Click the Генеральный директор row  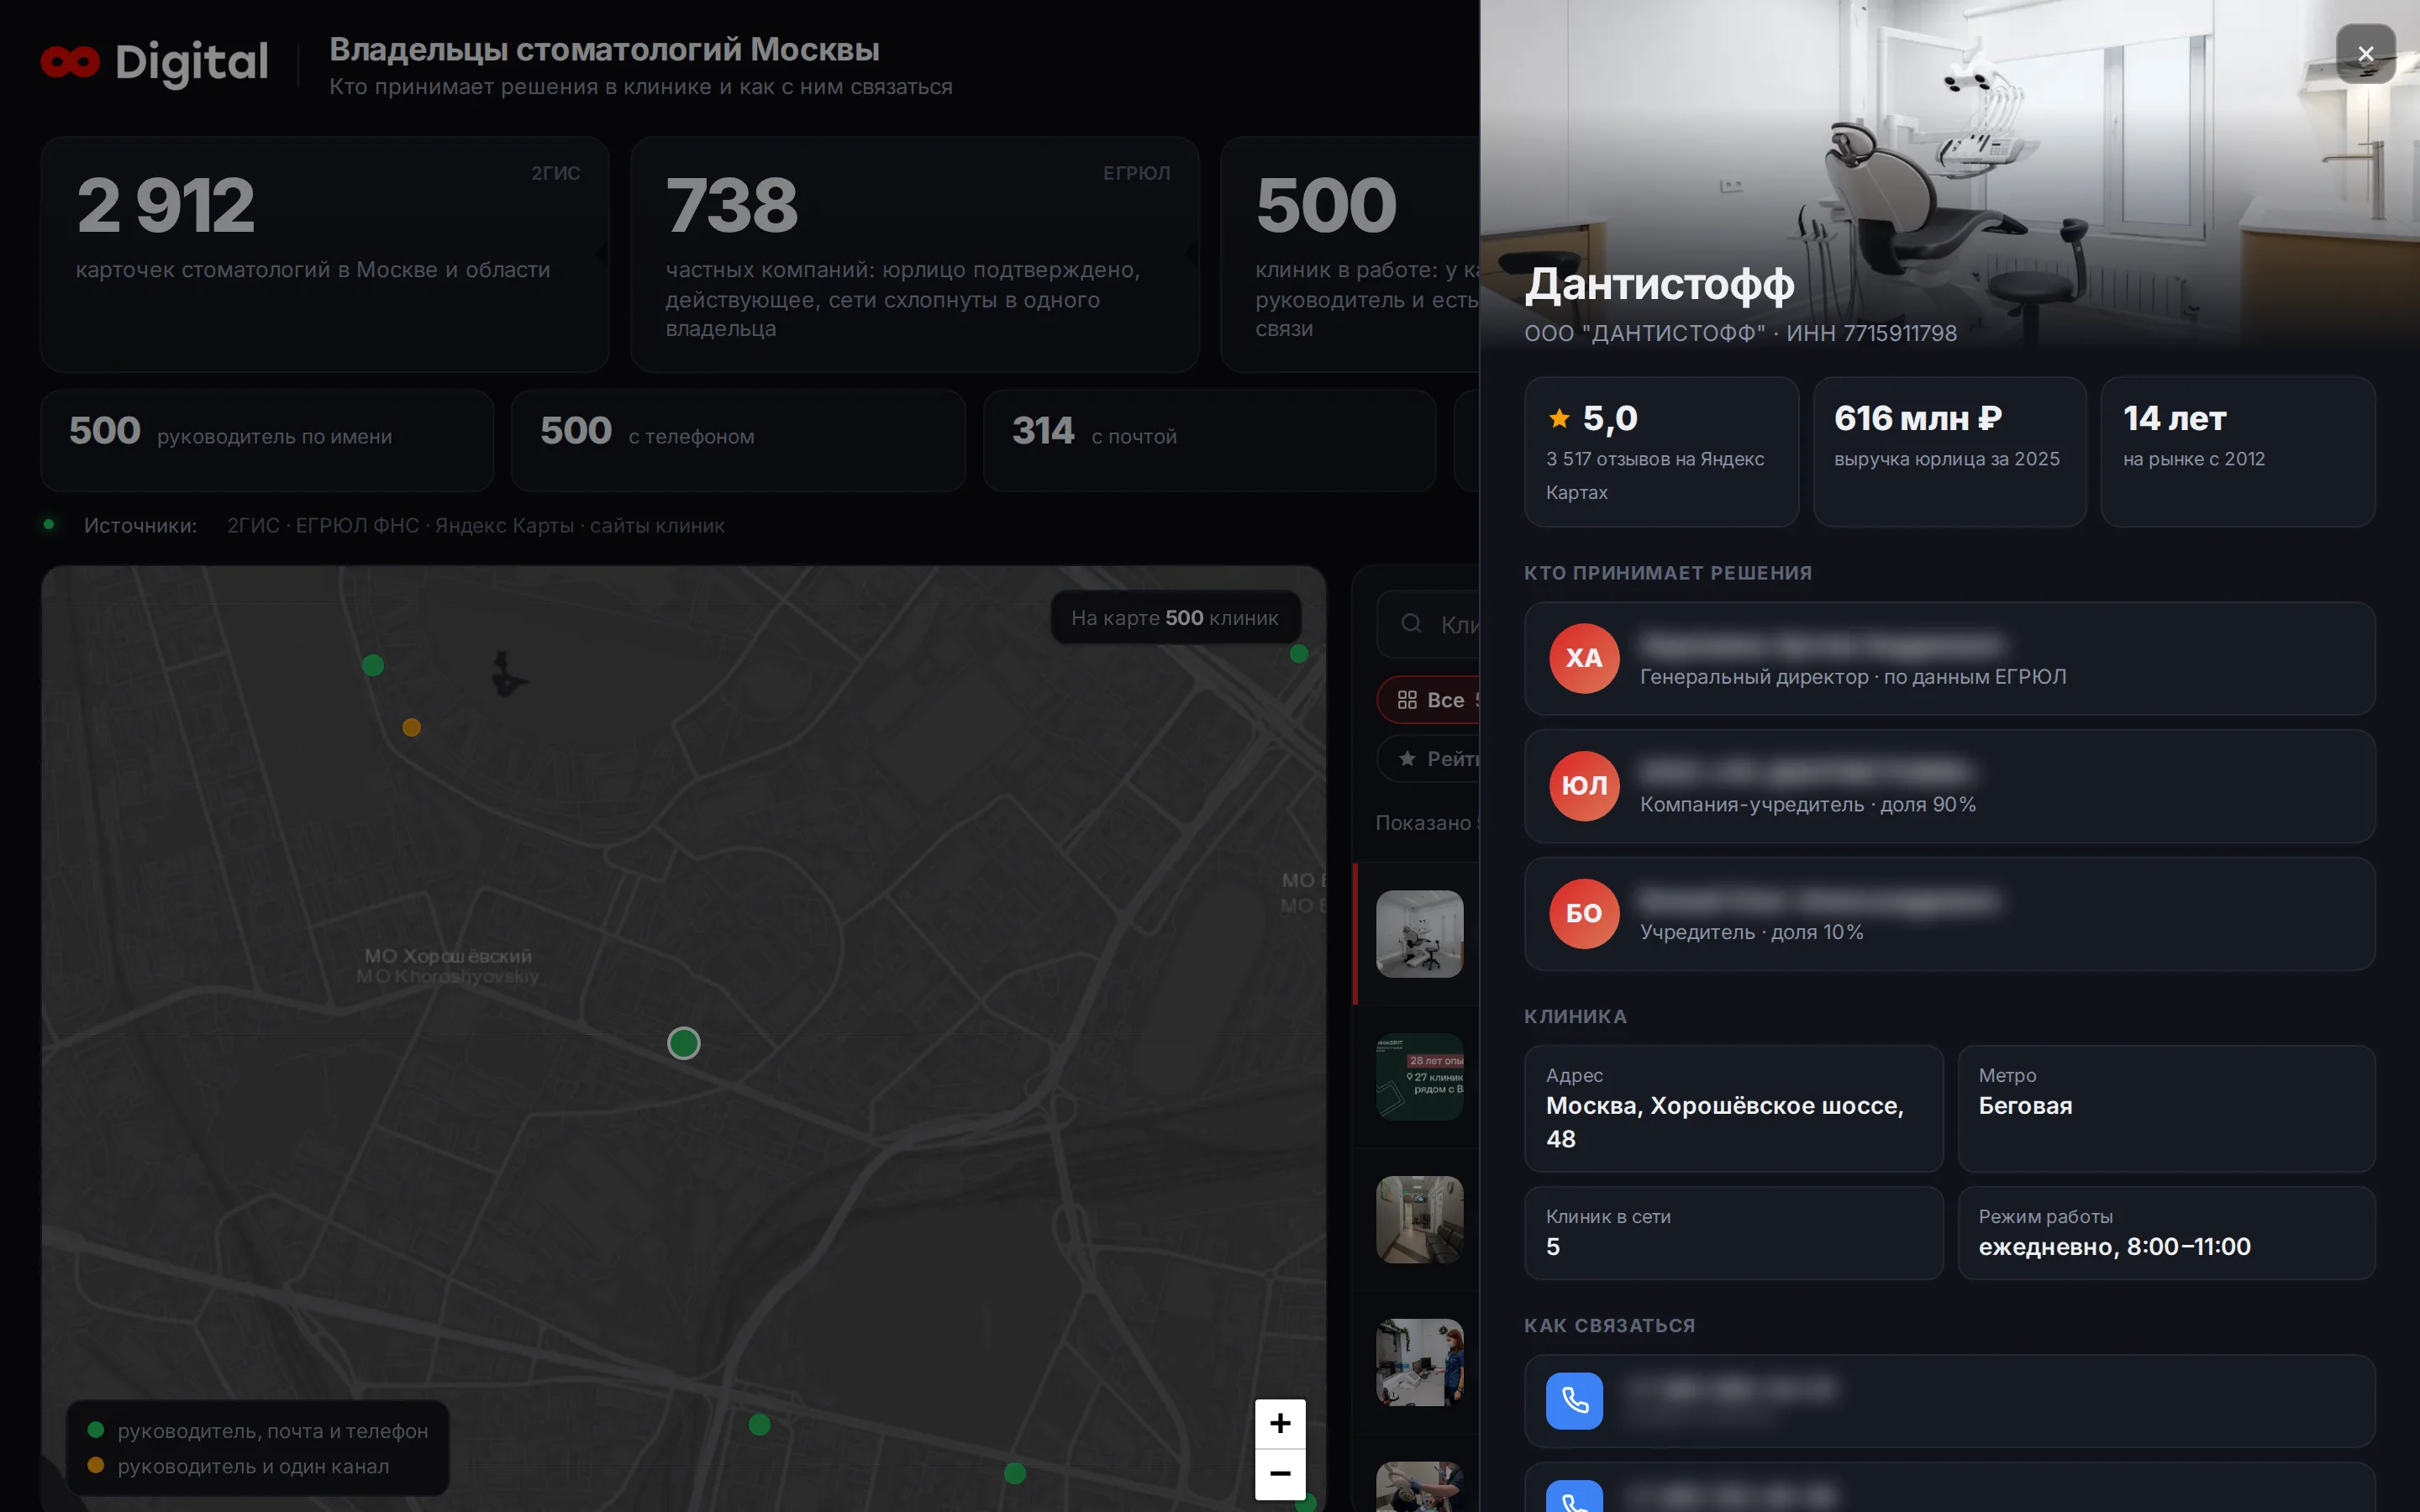coord(1949,658)
